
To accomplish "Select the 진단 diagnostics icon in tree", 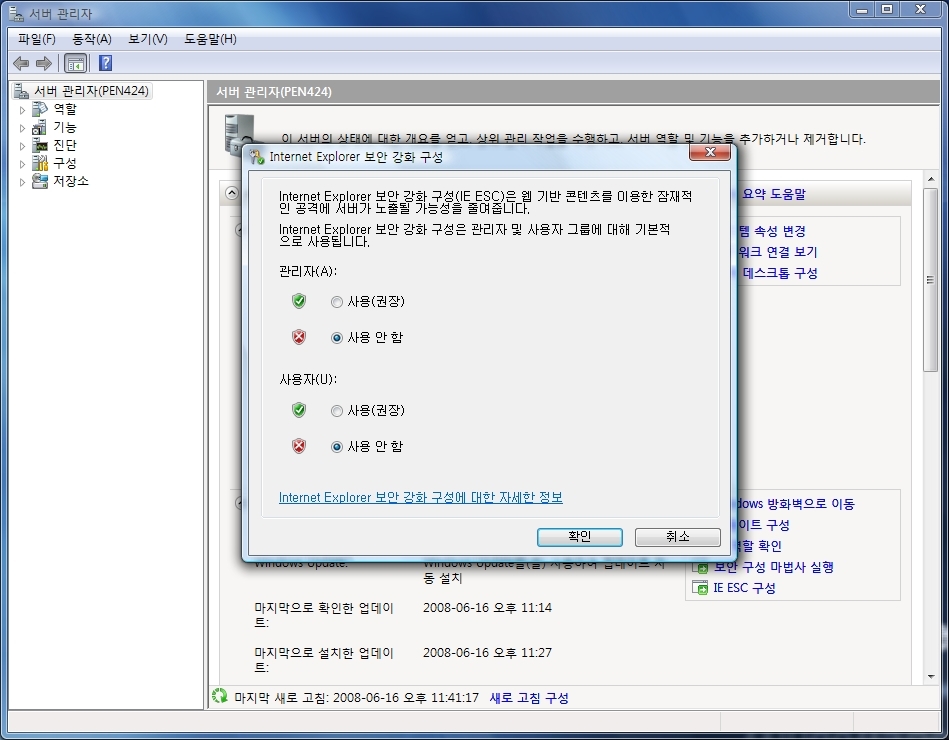I will click(x=40, y=145).
